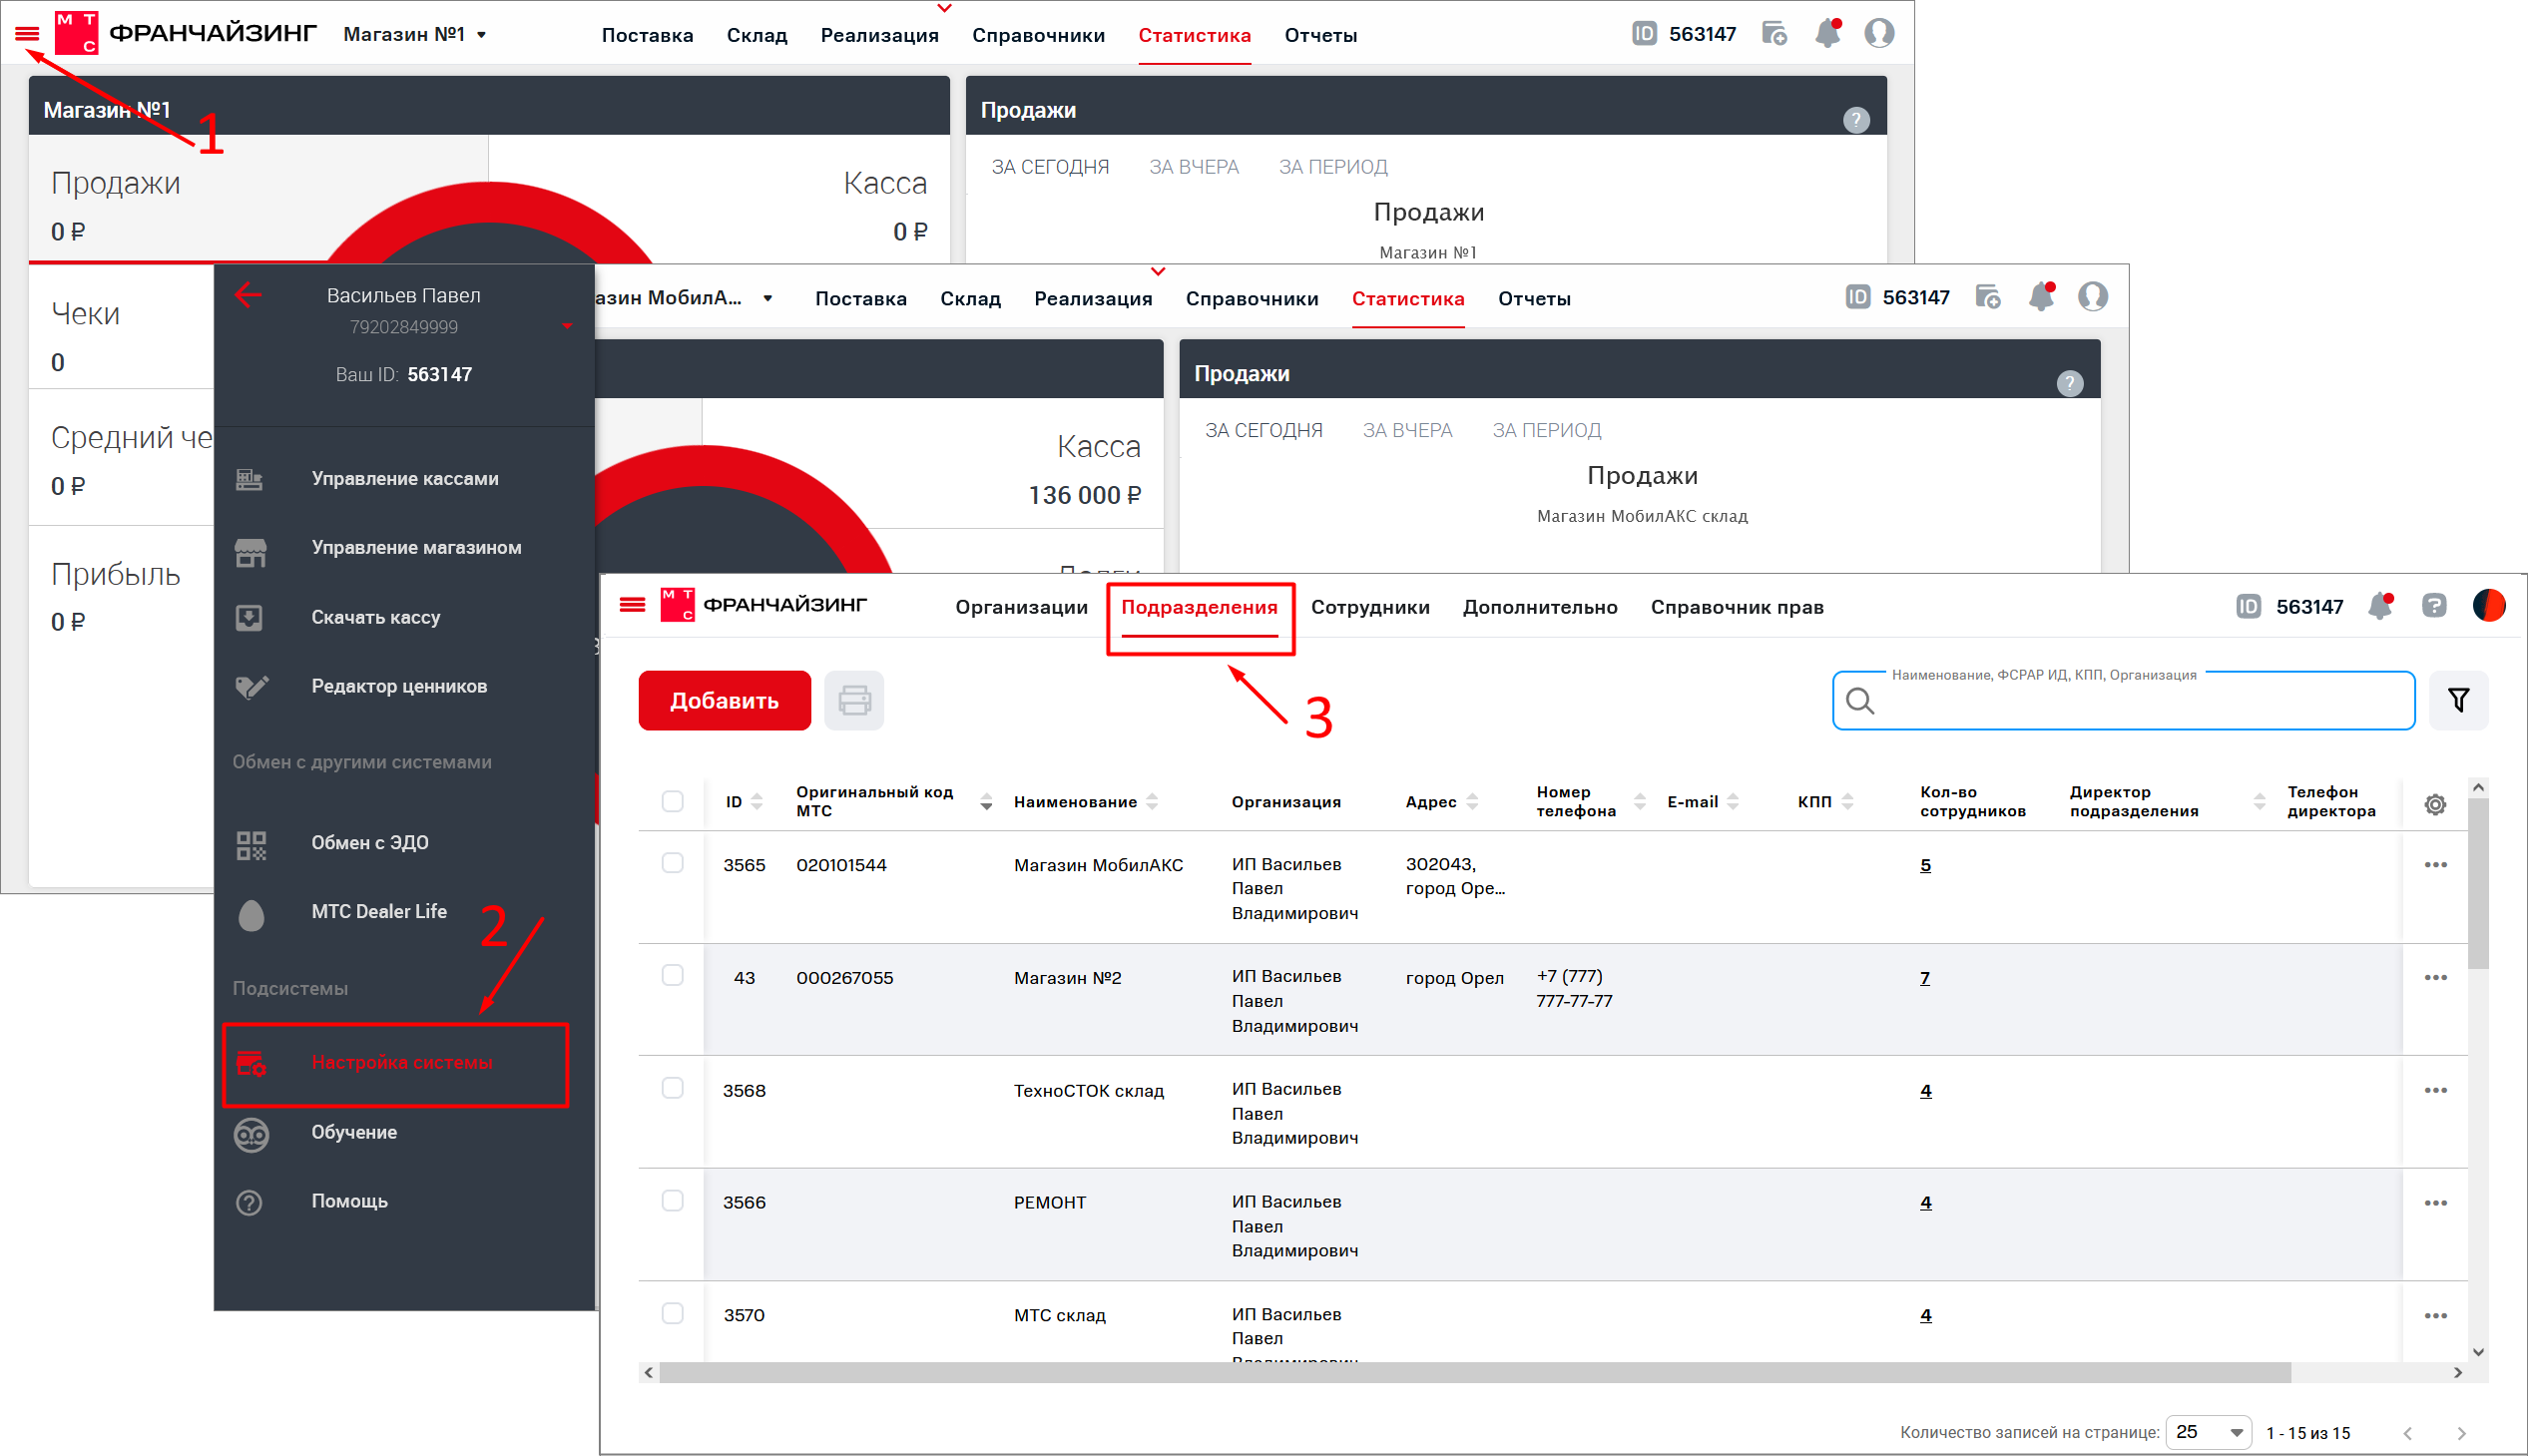Switch to Дополнительно tab
The height and width of the screenshot is (1456, 2528).
click(1540, 607)
